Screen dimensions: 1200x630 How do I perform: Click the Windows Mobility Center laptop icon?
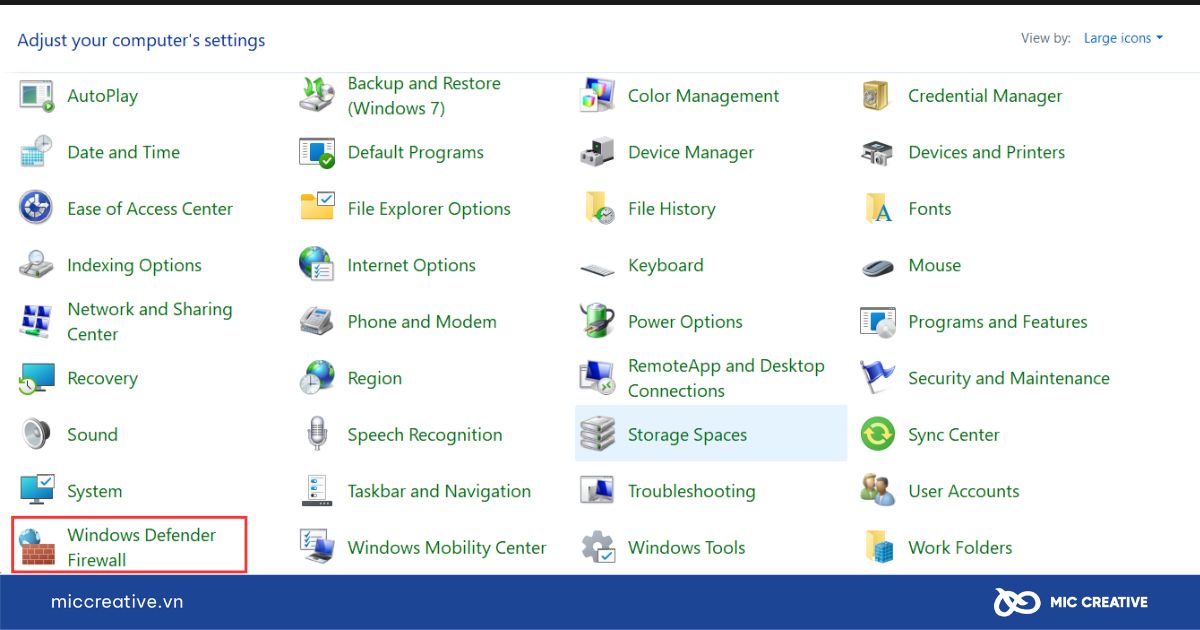(x=317, y=547)
